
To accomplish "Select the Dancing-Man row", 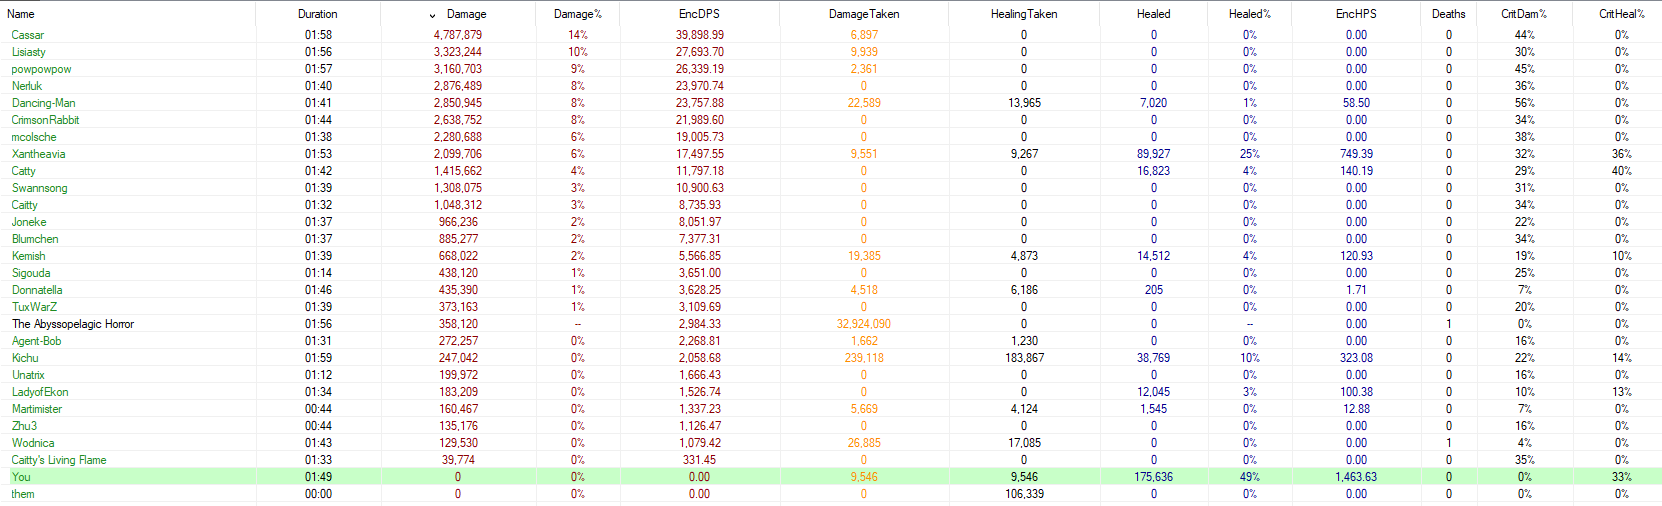I will coord(44,103).
